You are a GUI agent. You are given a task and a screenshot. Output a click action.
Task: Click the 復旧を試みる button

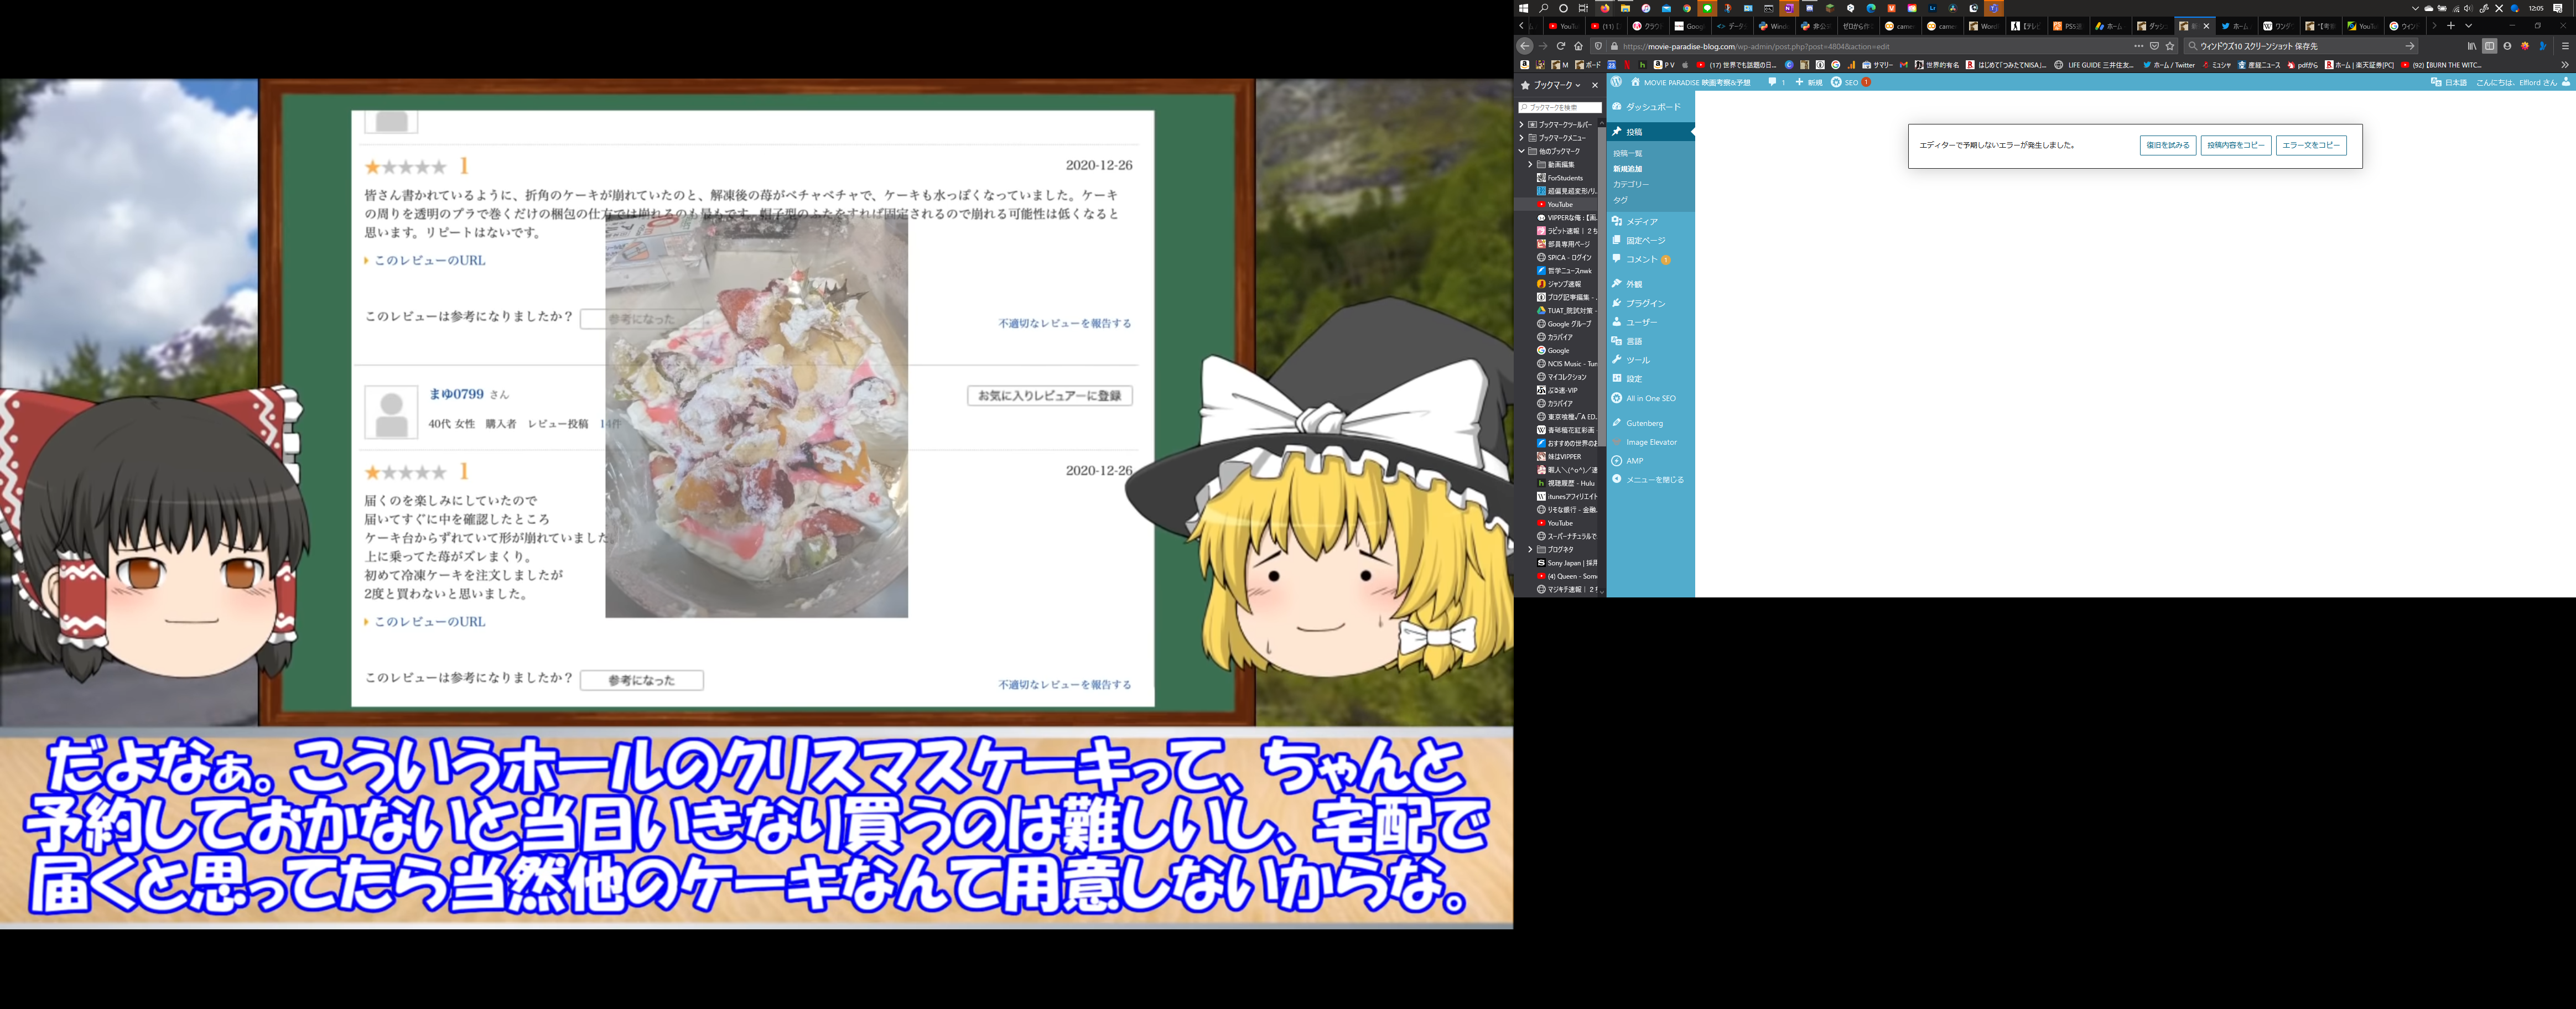[2167, 145]
